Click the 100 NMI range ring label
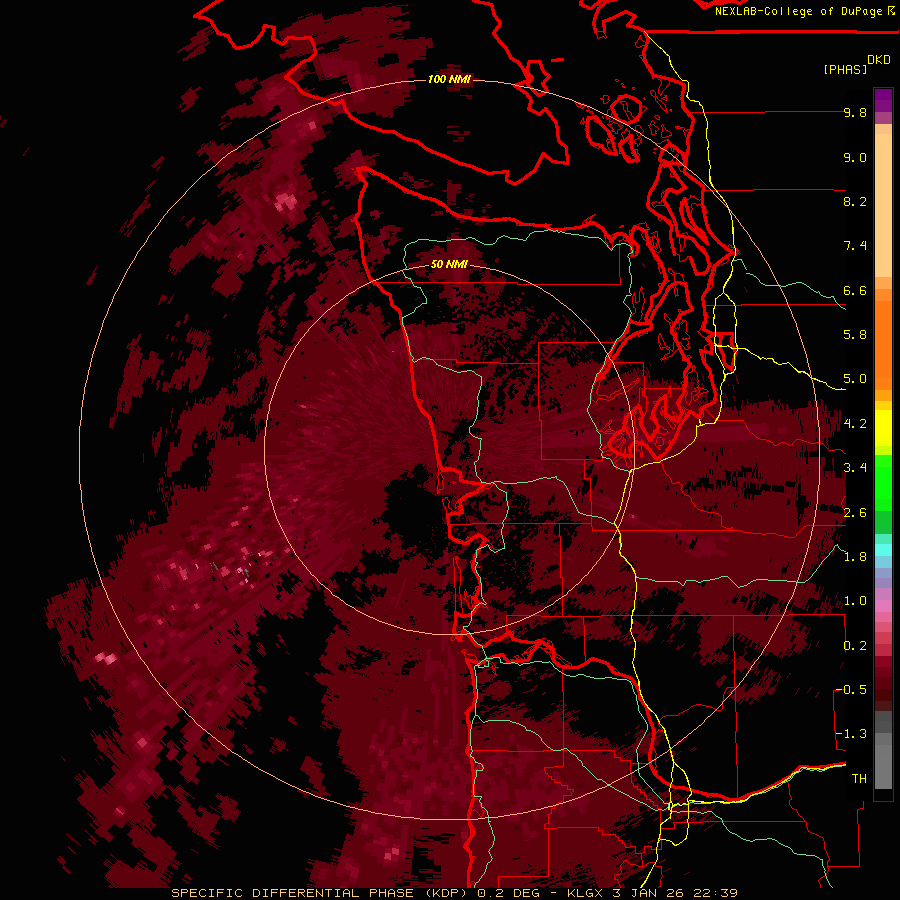 coord(449,79)
